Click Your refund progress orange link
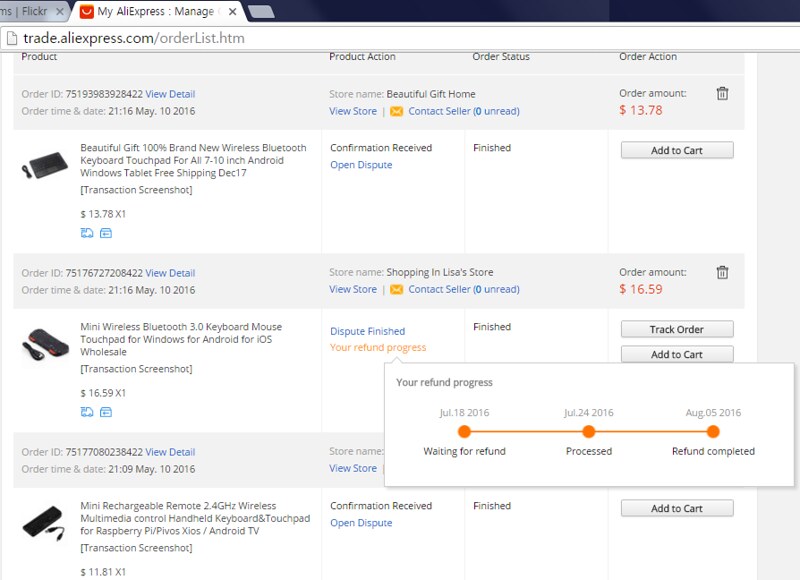The height and width of the screenshot is (580, 800). point(378,347)
